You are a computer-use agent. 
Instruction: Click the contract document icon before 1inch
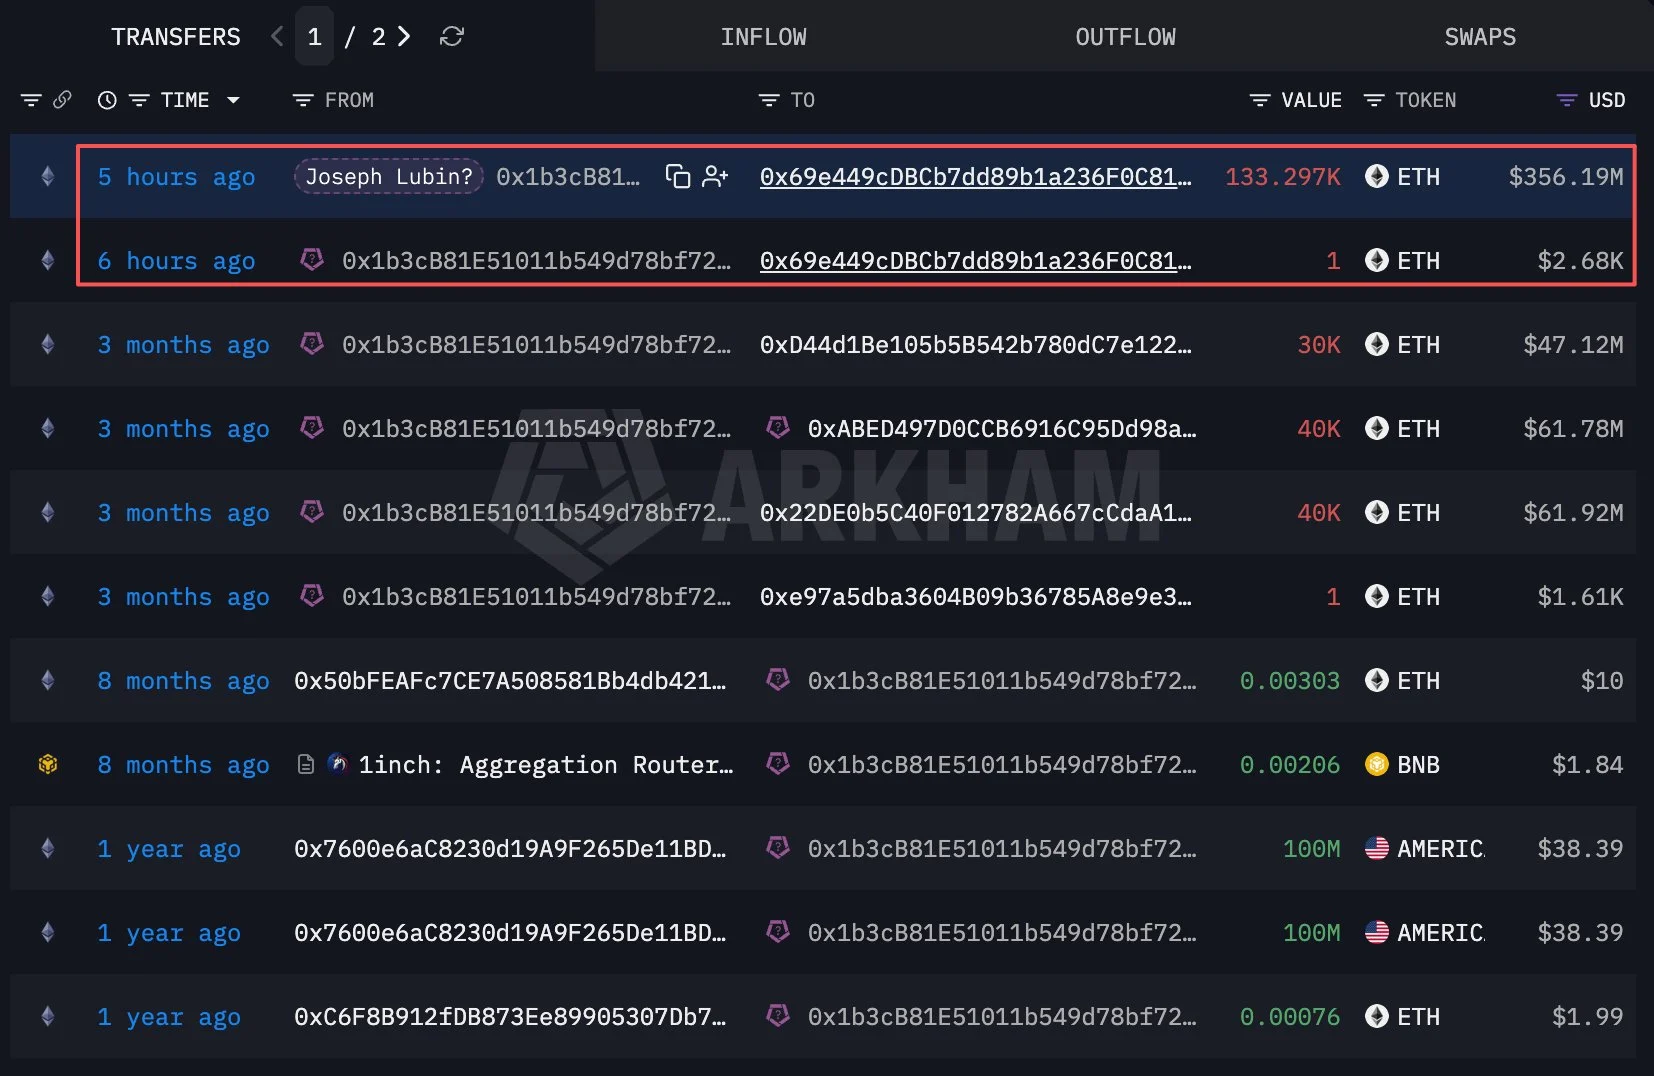pyautogui.click(x=306, y=765)
